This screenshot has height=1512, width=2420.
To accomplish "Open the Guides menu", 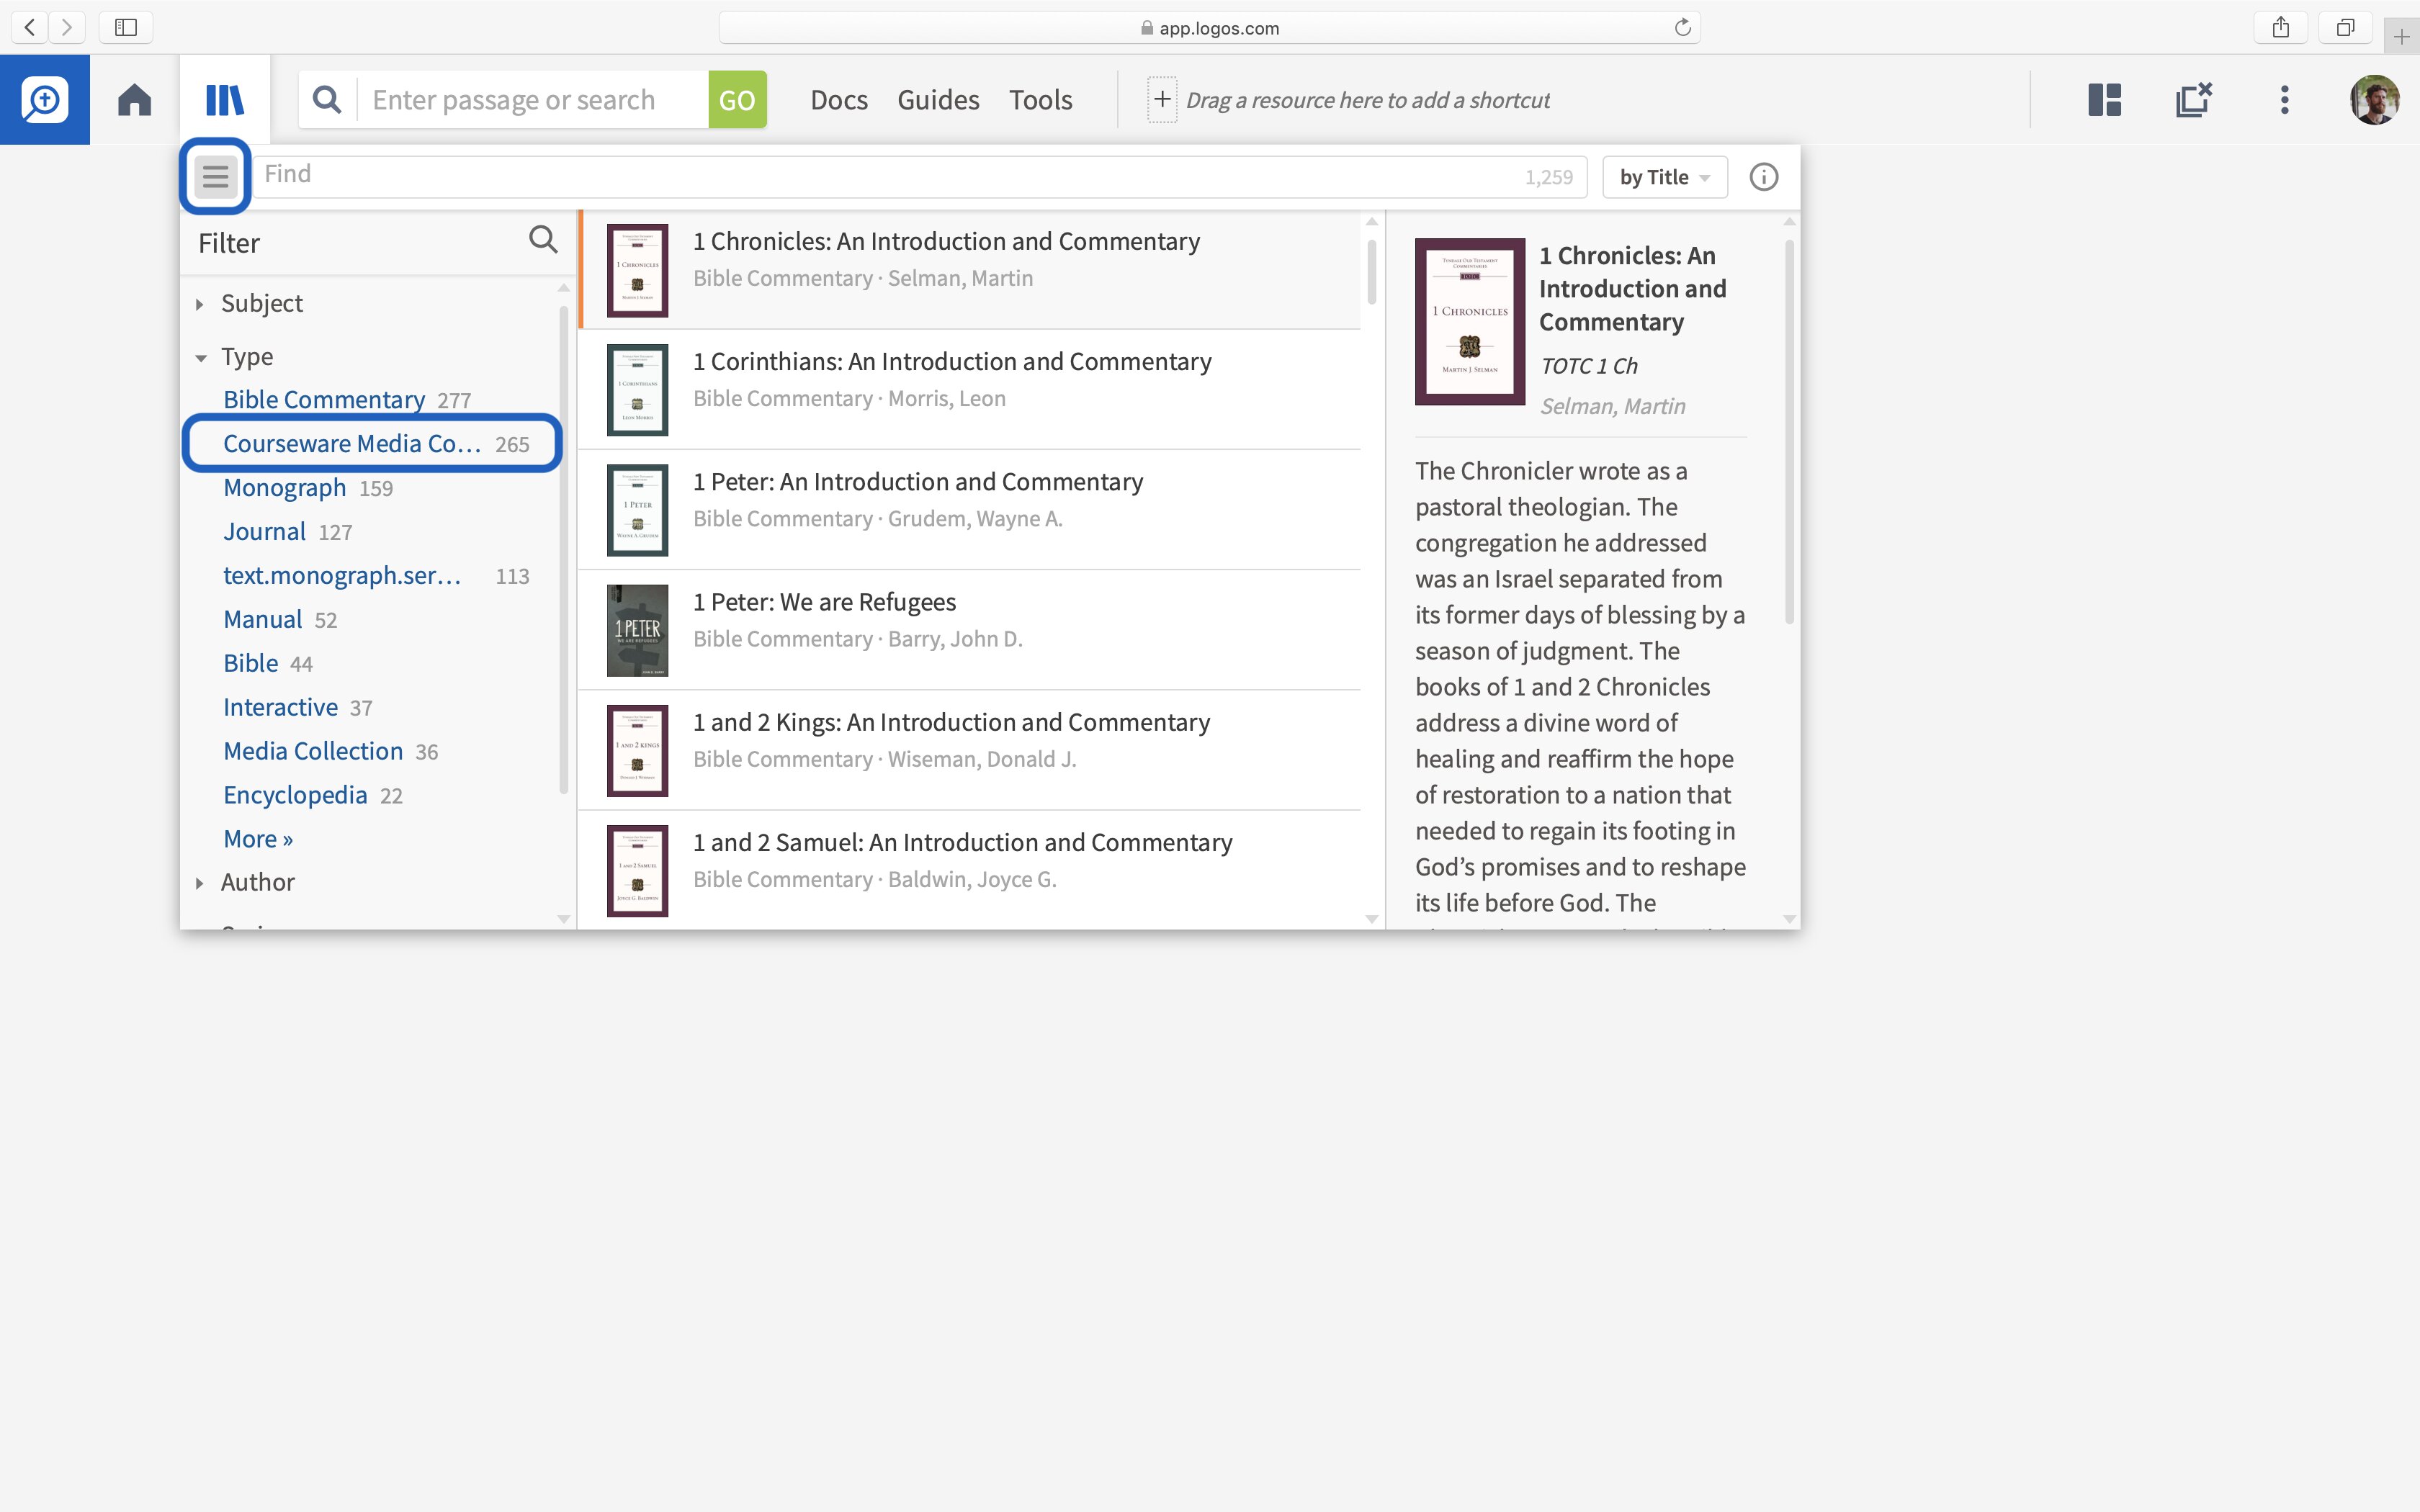I will (x=938, y=100).
